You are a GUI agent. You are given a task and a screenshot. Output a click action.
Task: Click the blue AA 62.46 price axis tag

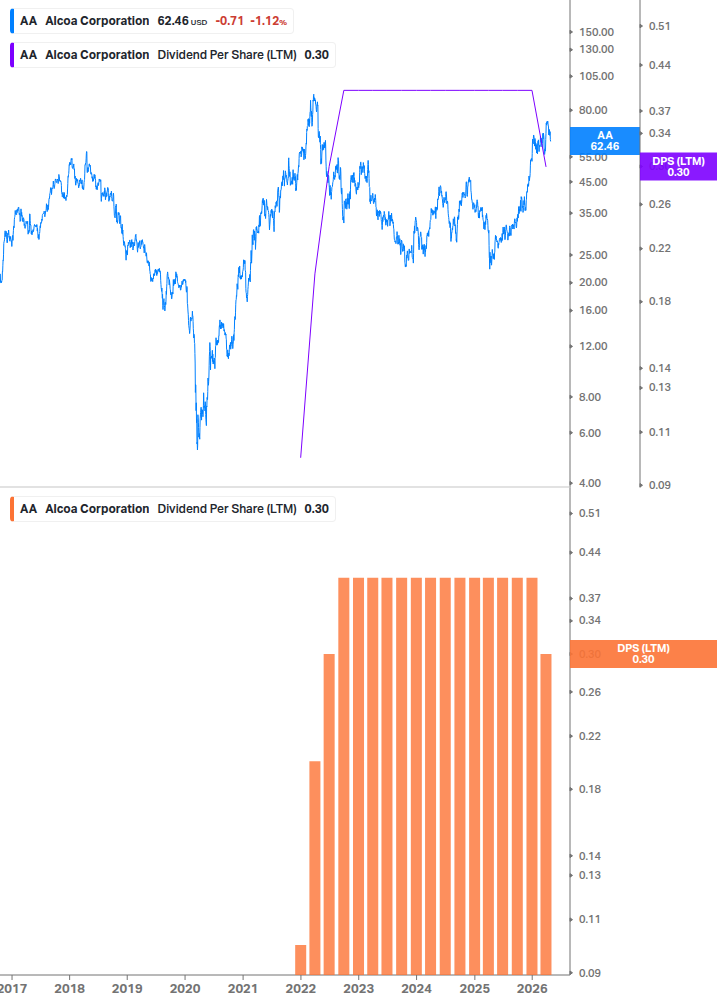[605, 140]
